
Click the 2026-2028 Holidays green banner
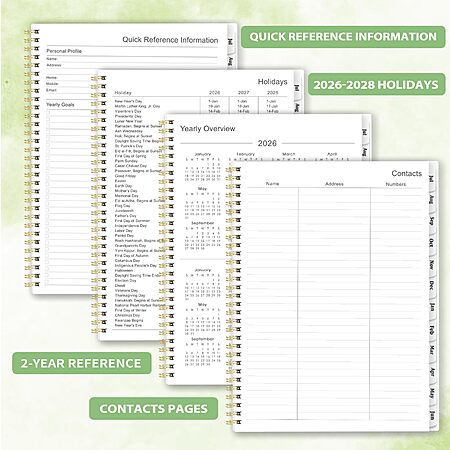pyautogui.click(x=376, y=85)
